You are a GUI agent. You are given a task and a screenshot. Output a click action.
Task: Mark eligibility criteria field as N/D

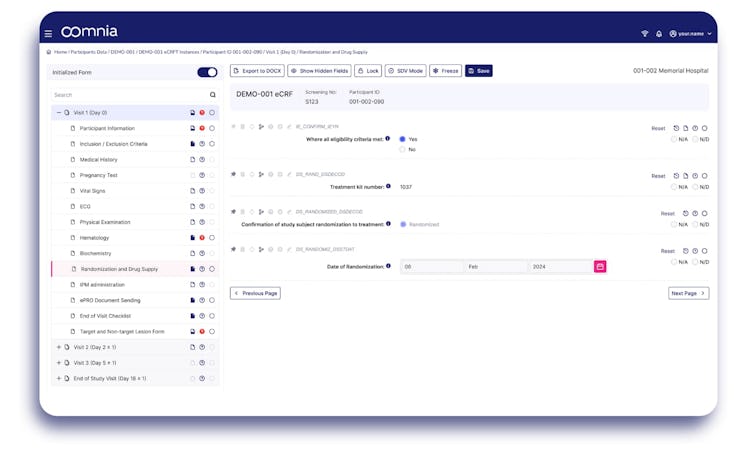pyautogui.click(x=695, y=140)
